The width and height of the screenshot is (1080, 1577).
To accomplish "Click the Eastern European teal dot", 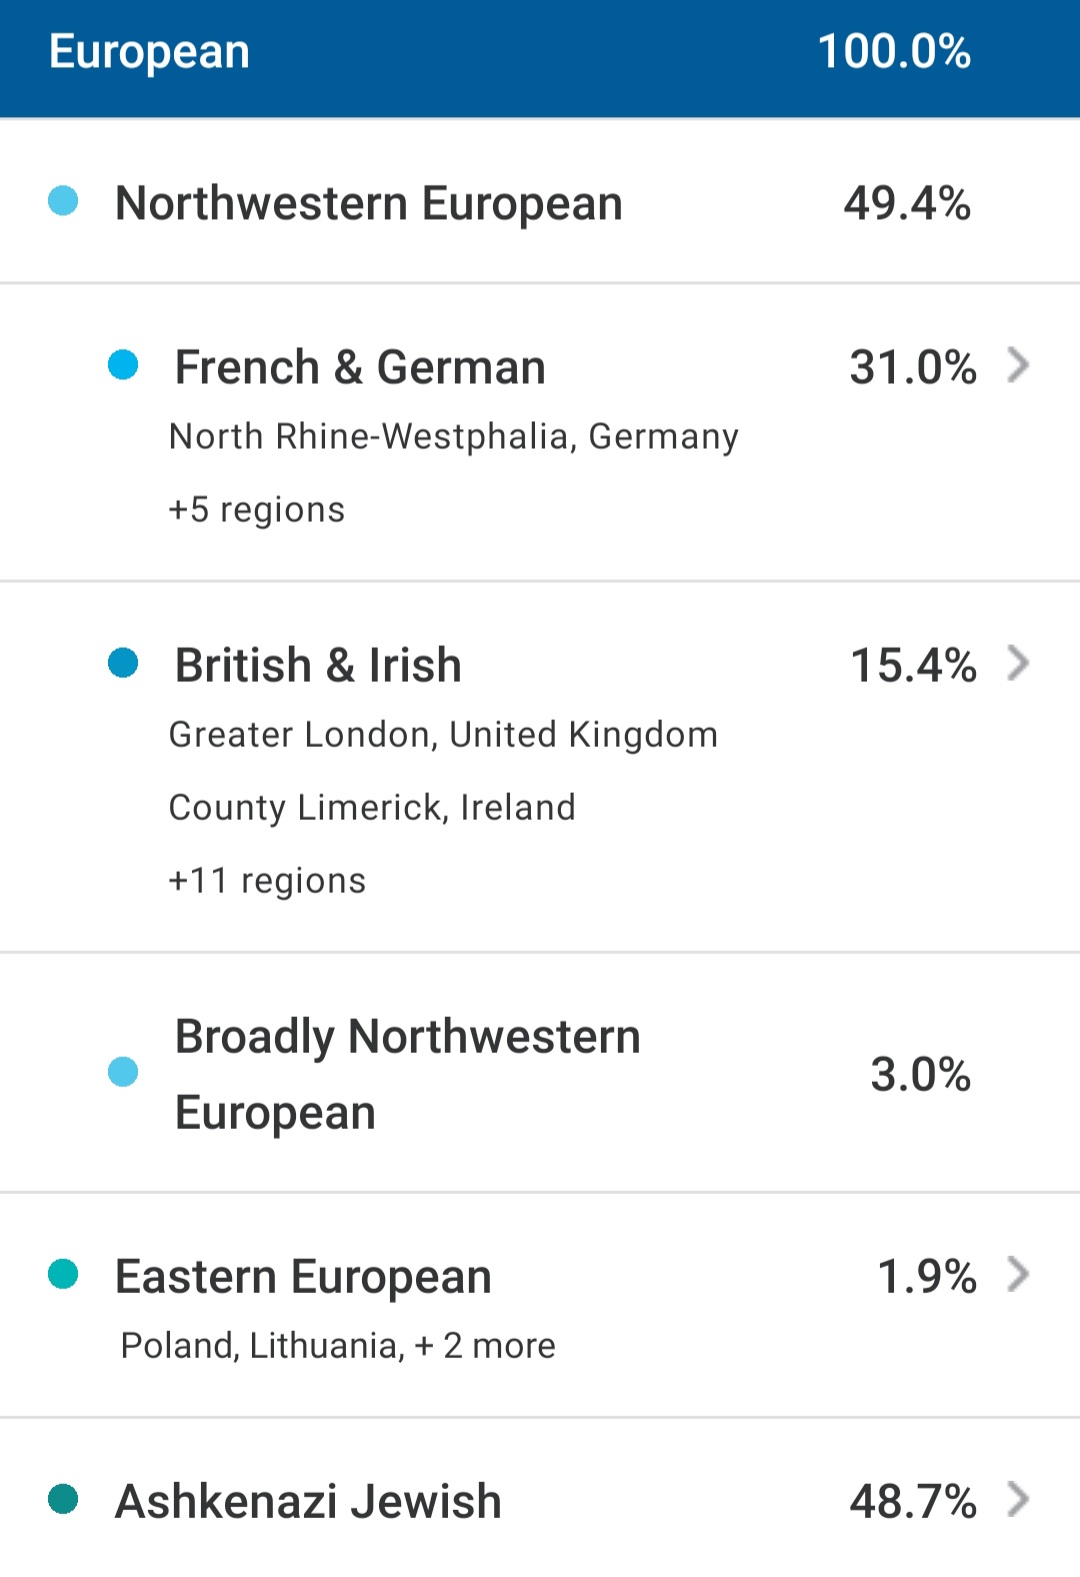I will [63, 1274].
